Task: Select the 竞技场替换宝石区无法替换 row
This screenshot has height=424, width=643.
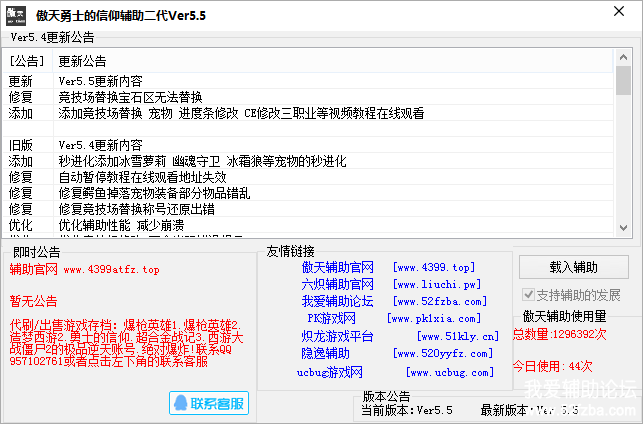Action: tap(130, 97)
